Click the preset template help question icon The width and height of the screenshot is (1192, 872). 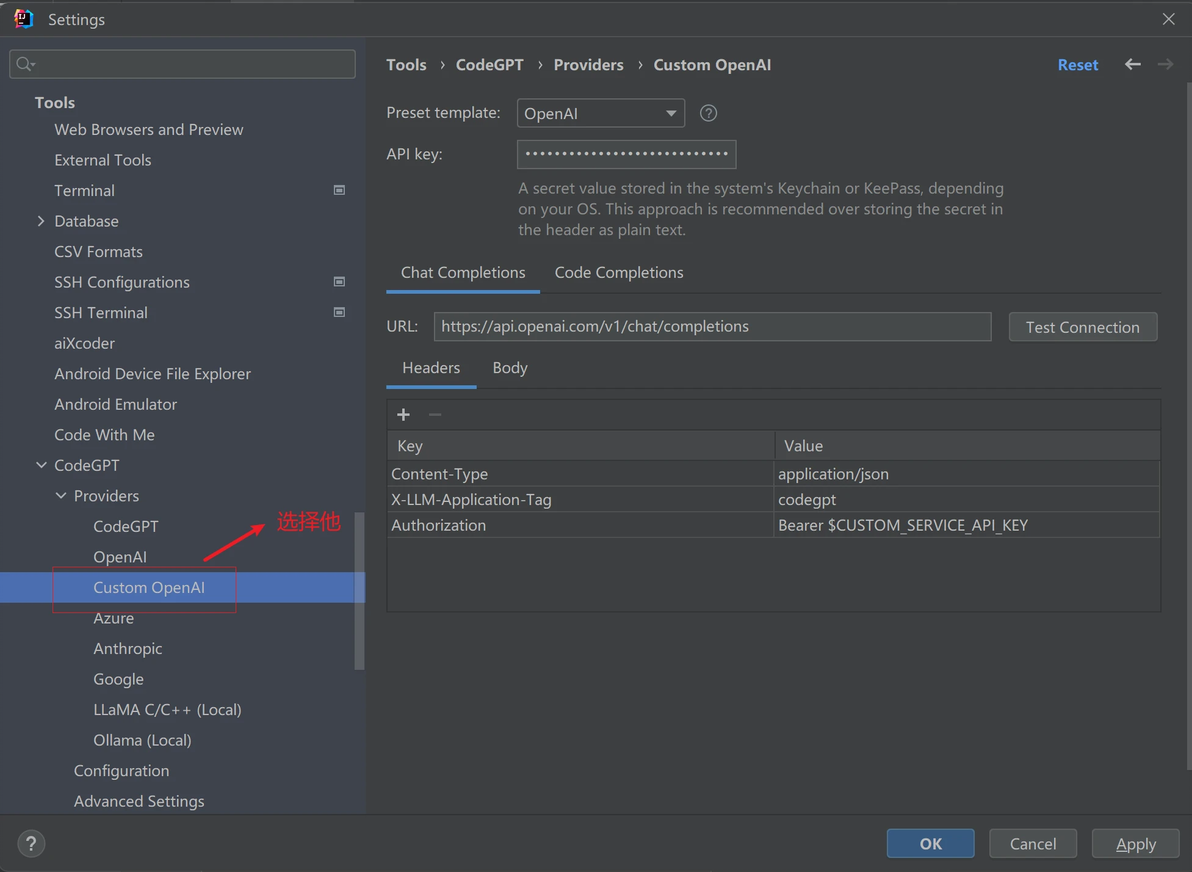(708, 113)
